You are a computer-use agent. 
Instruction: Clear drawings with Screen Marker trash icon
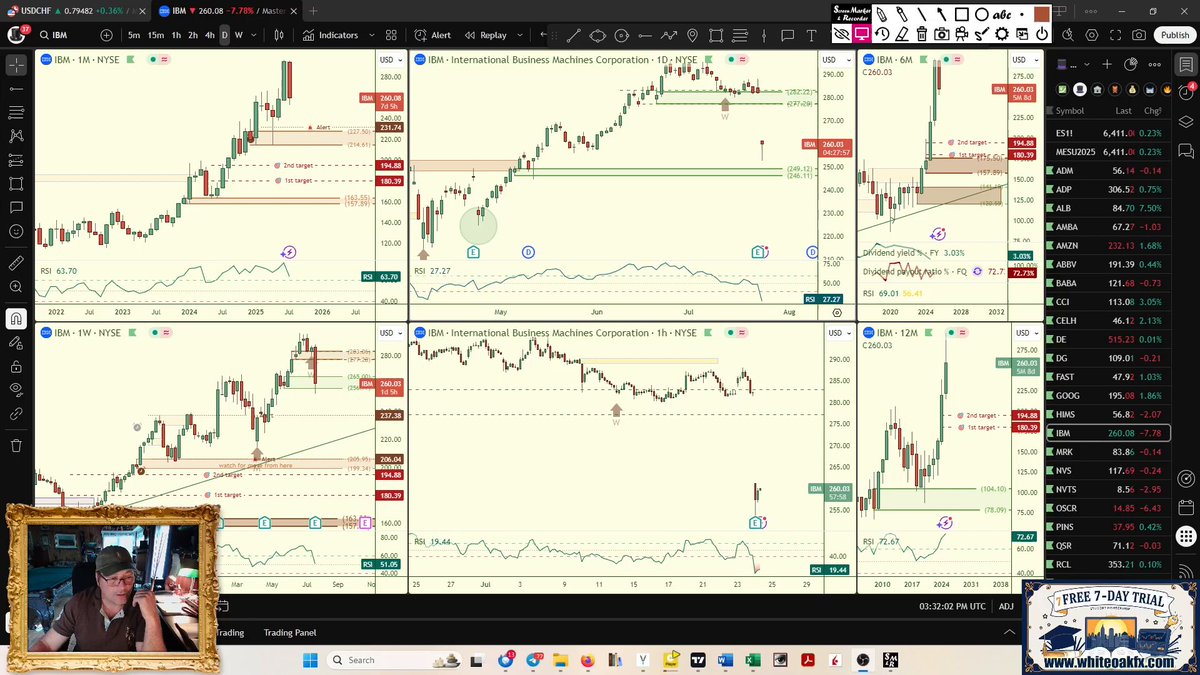point(921,34)
